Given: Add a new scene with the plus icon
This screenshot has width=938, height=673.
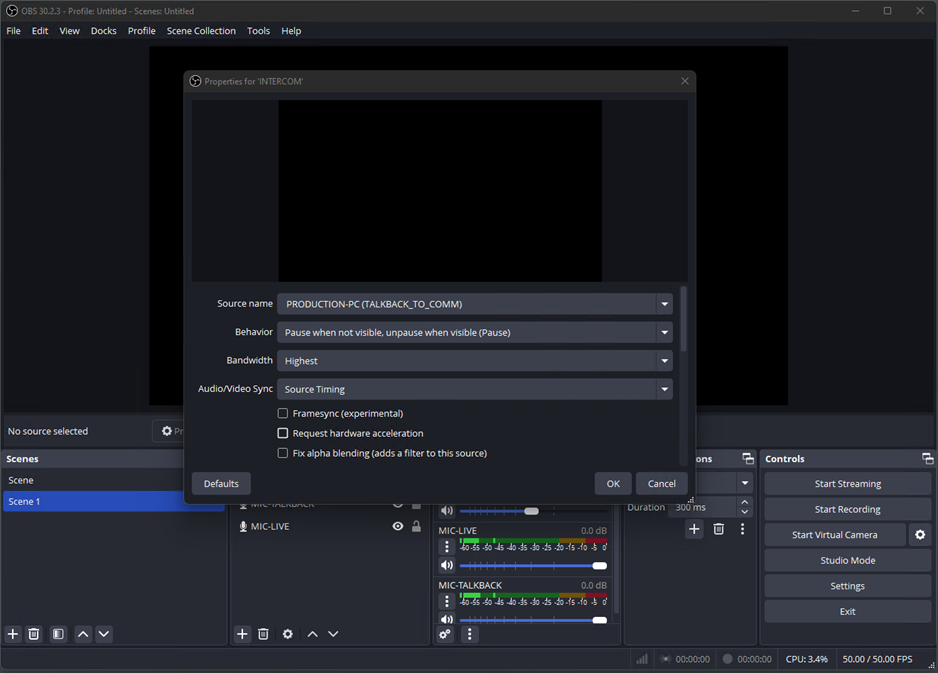Looking at the screenshot, I should coord(13,634).
